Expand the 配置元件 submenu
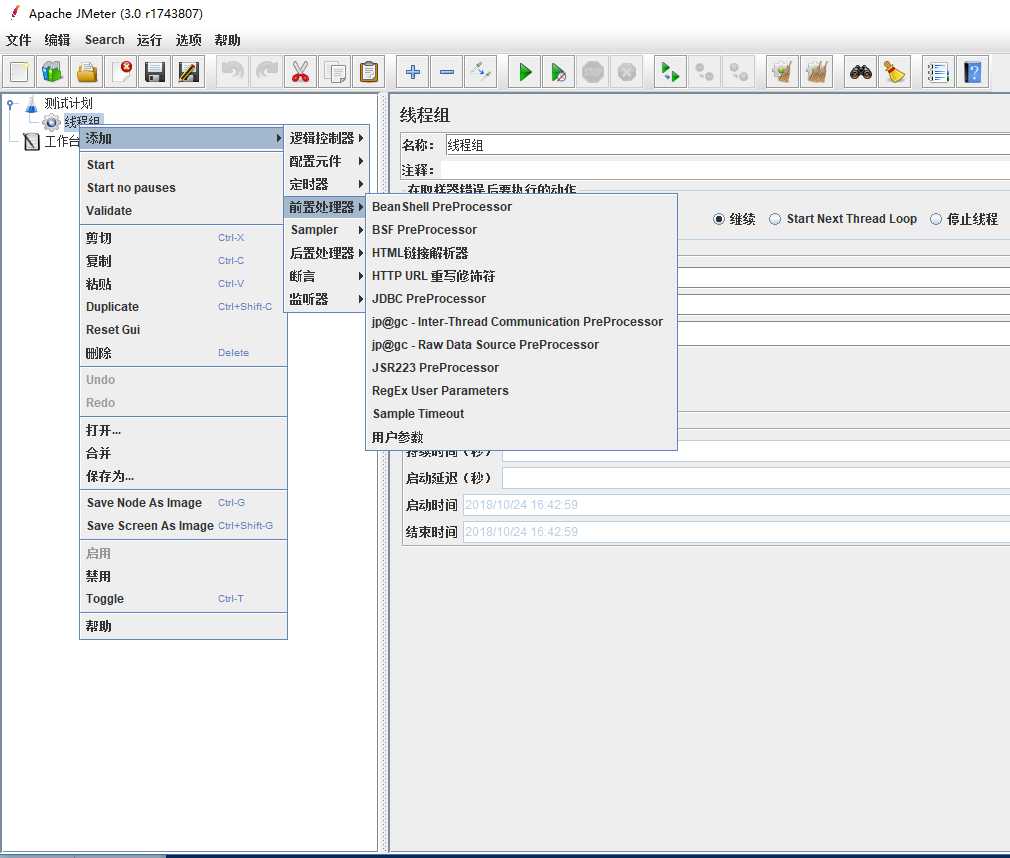1010x858 pixels. click(326, 161)
